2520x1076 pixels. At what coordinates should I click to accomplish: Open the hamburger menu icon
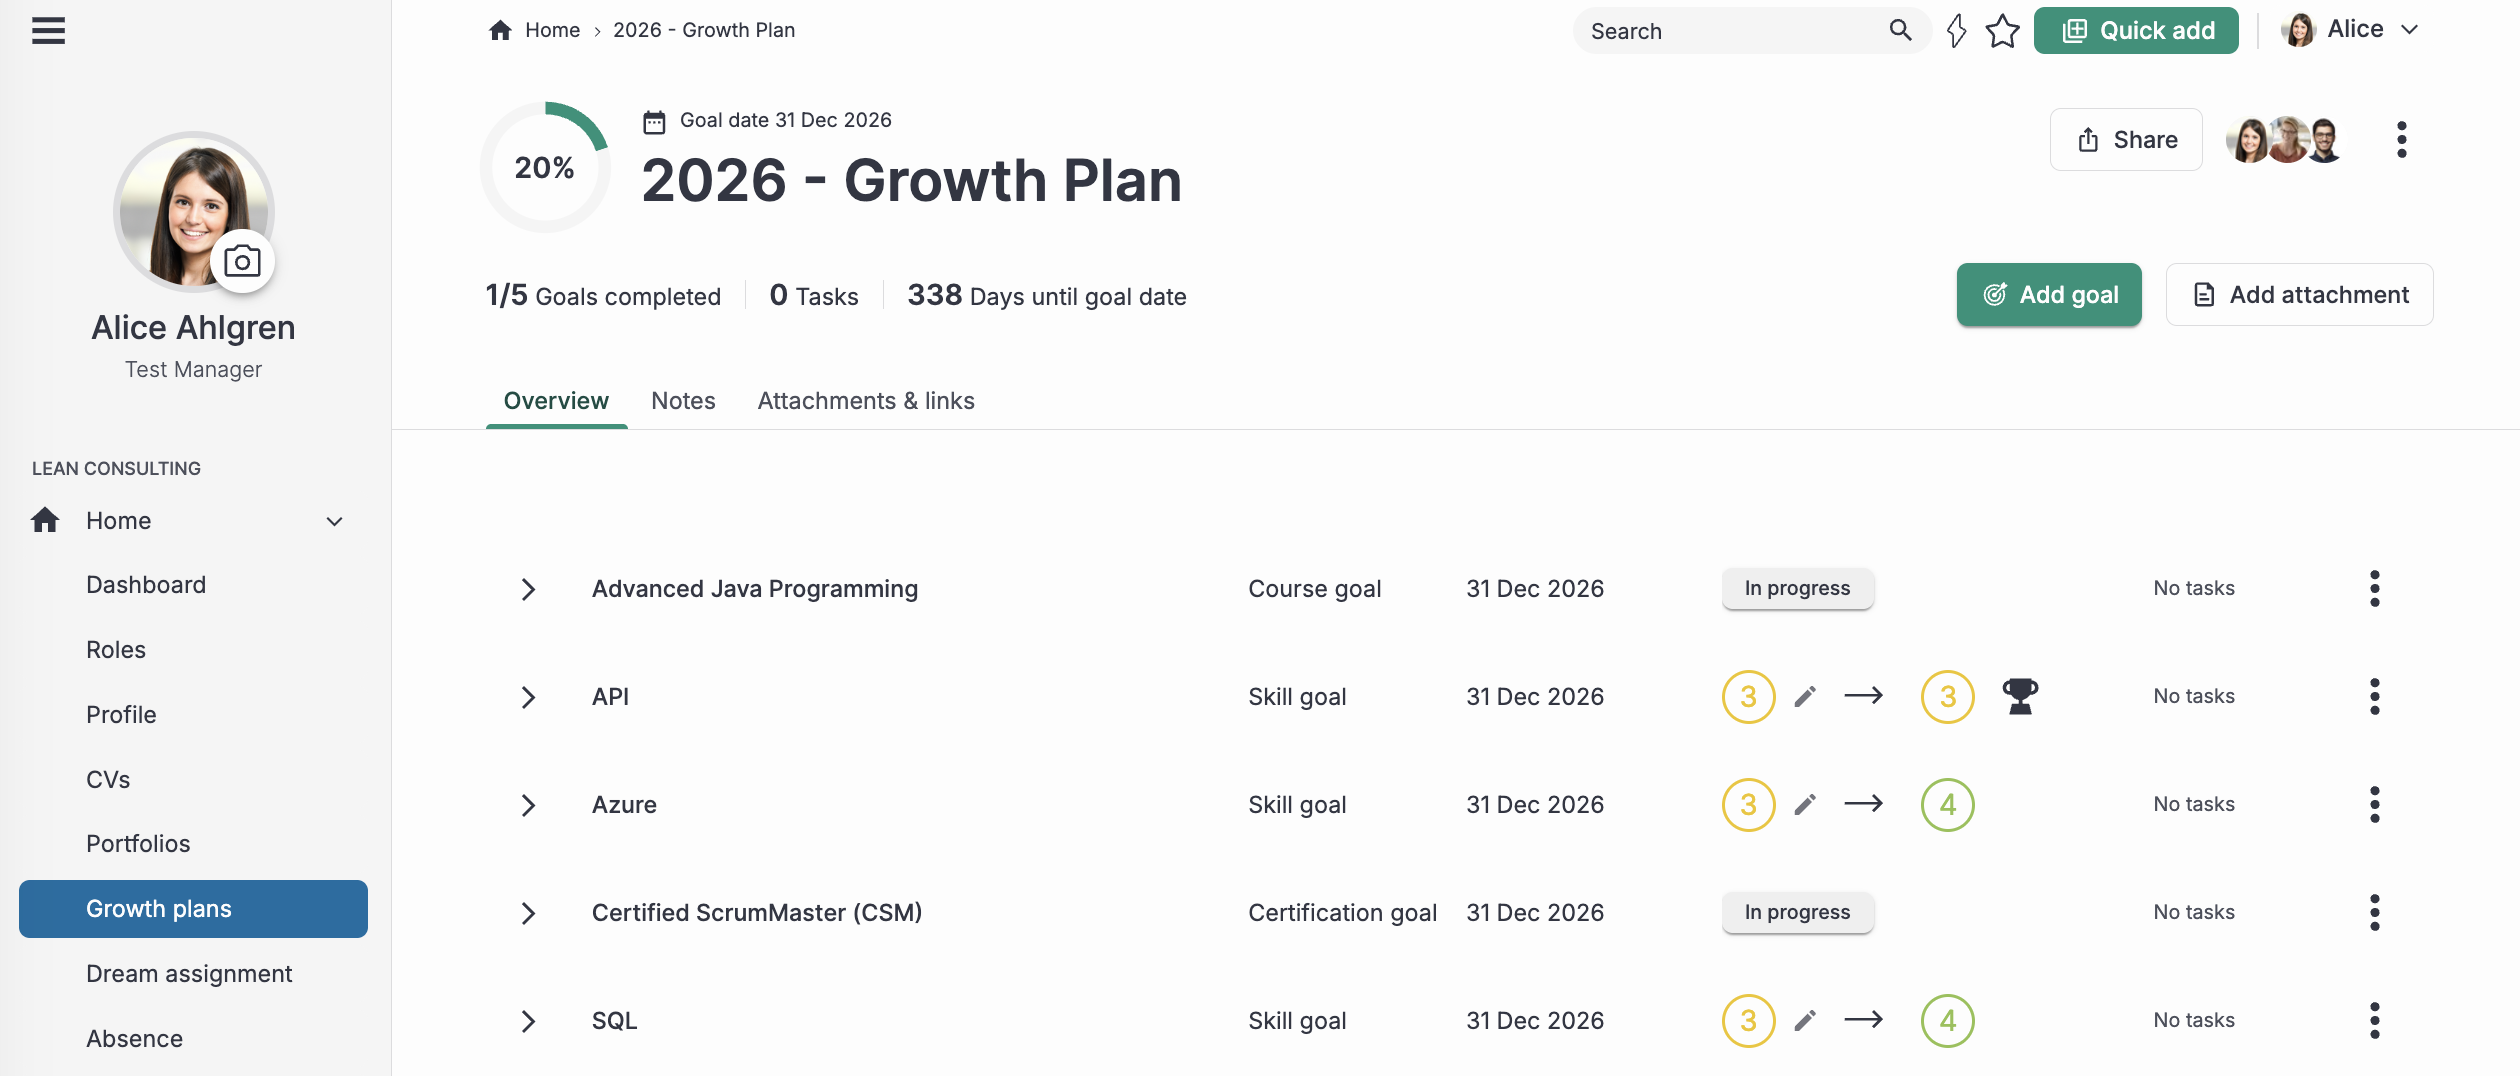click(x=48, y=31)
